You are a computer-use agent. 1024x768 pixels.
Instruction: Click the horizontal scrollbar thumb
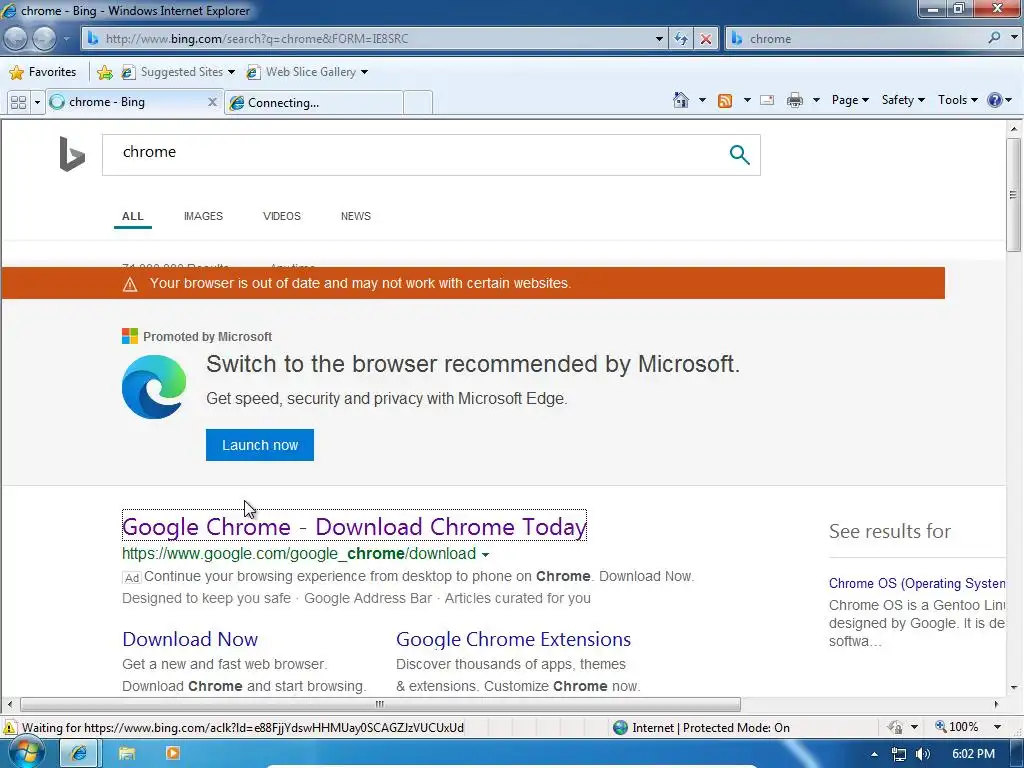380,704
